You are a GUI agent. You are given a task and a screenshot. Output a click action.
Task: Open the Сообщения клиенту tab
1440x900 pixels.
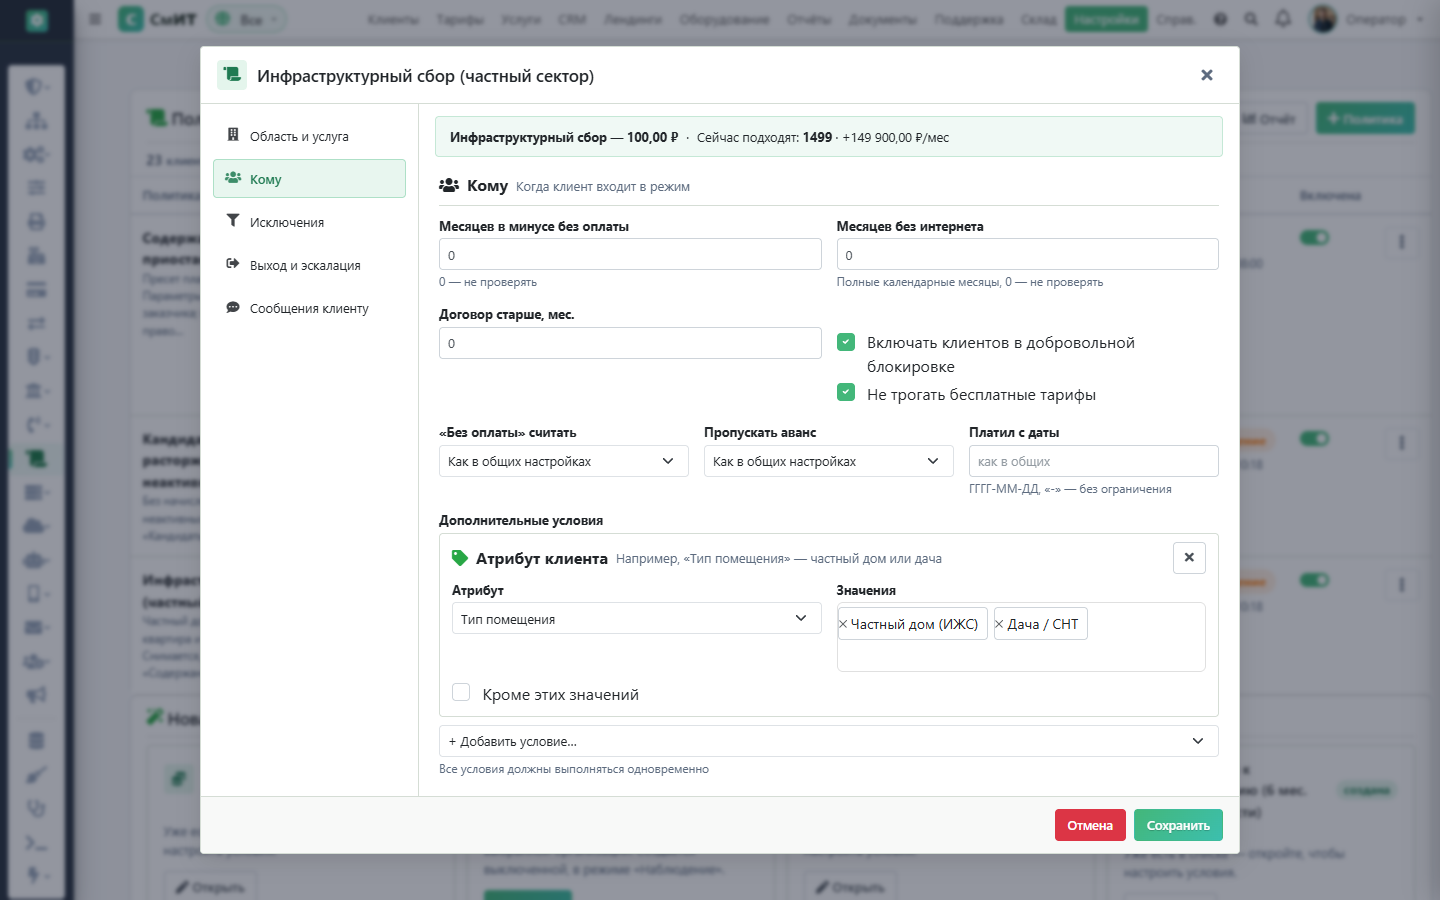tap(309, 308)
